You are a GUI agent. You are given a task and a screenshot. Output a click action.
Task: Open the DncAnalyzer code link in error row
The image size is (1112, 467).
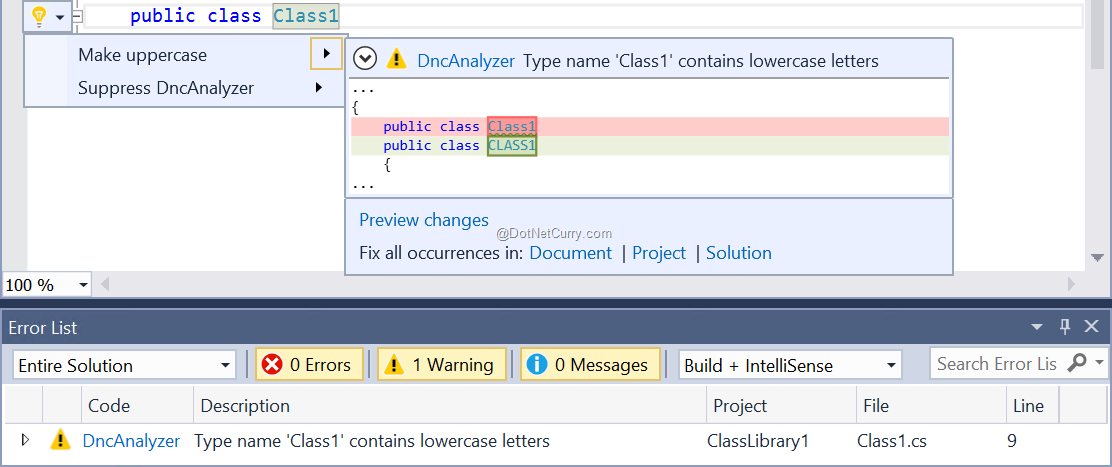pos(131,441)
